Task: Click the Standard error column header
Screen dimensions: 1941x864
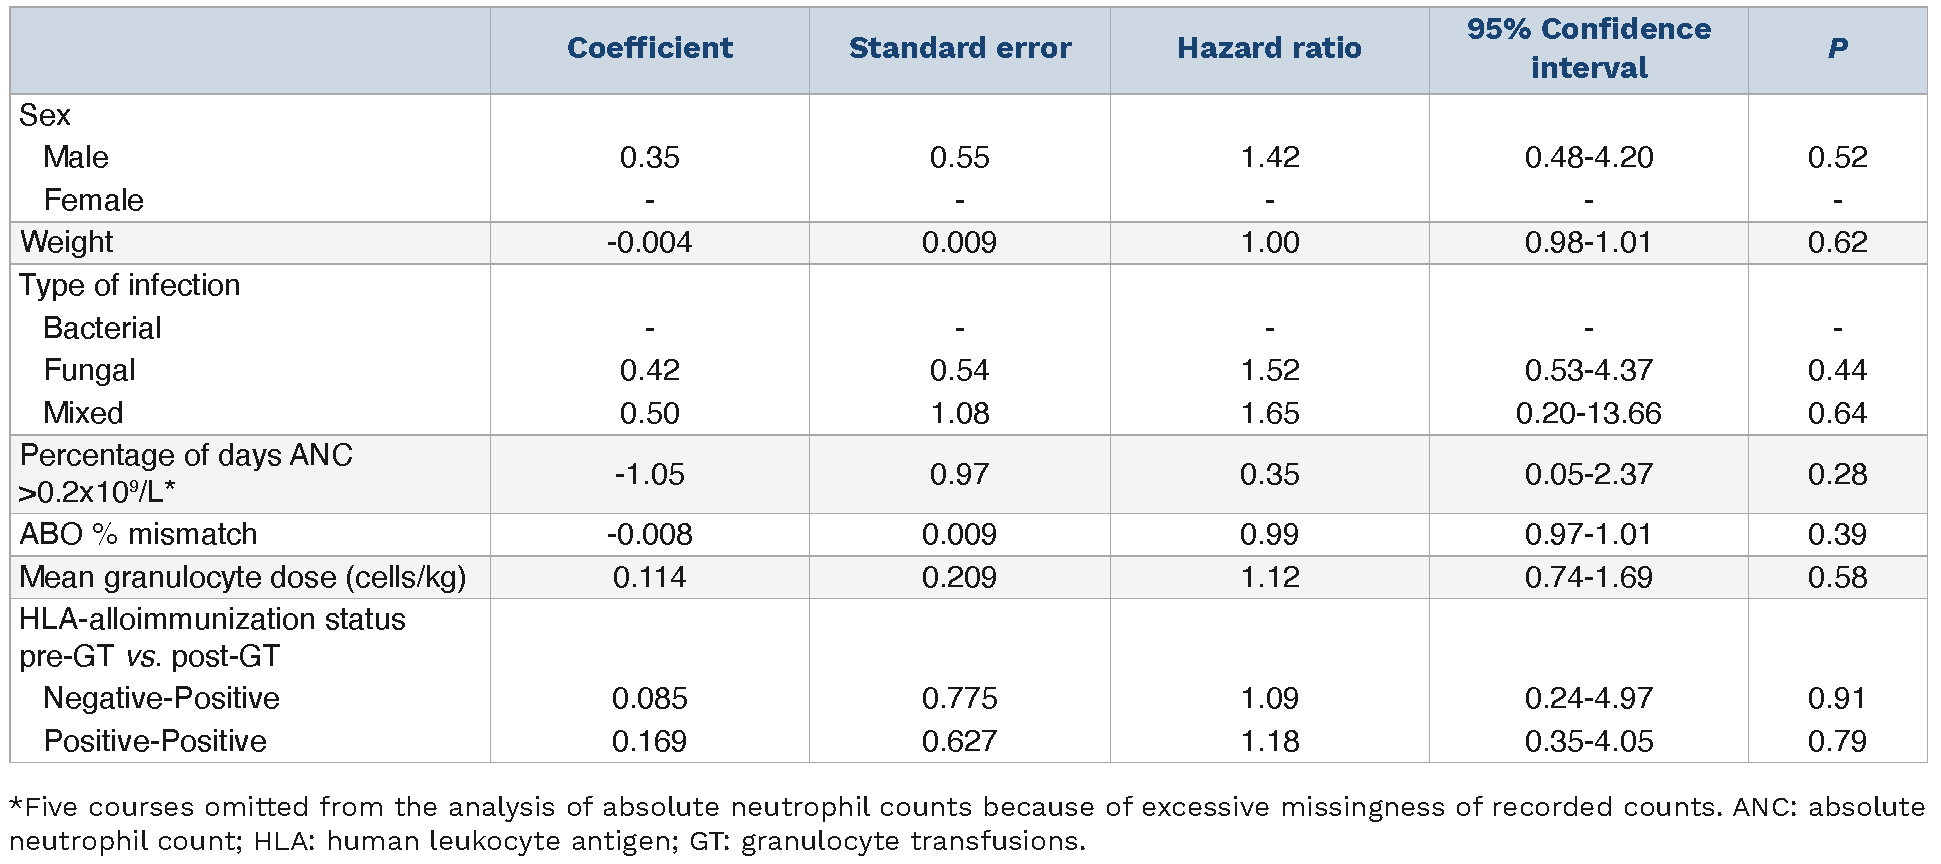Action: 959,48
